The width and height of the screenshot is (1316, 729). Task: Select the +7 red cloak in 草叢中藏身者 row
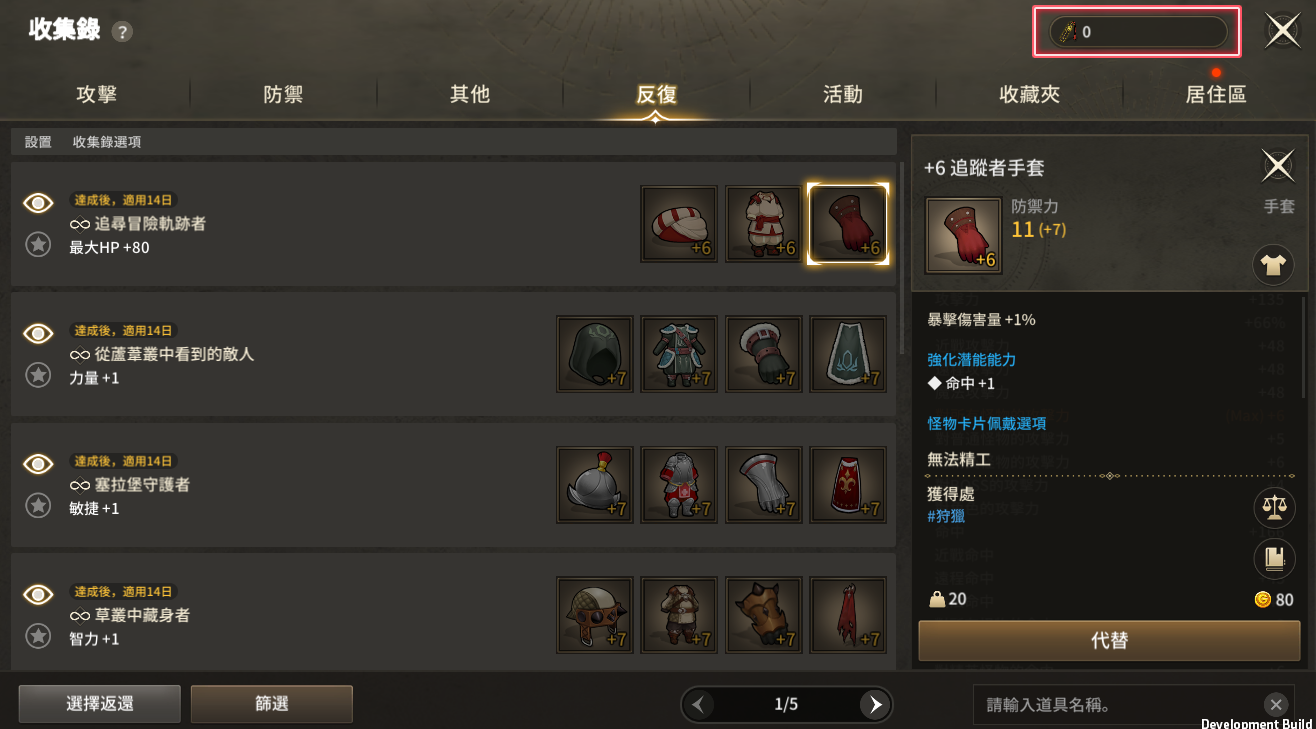[848, 614]
